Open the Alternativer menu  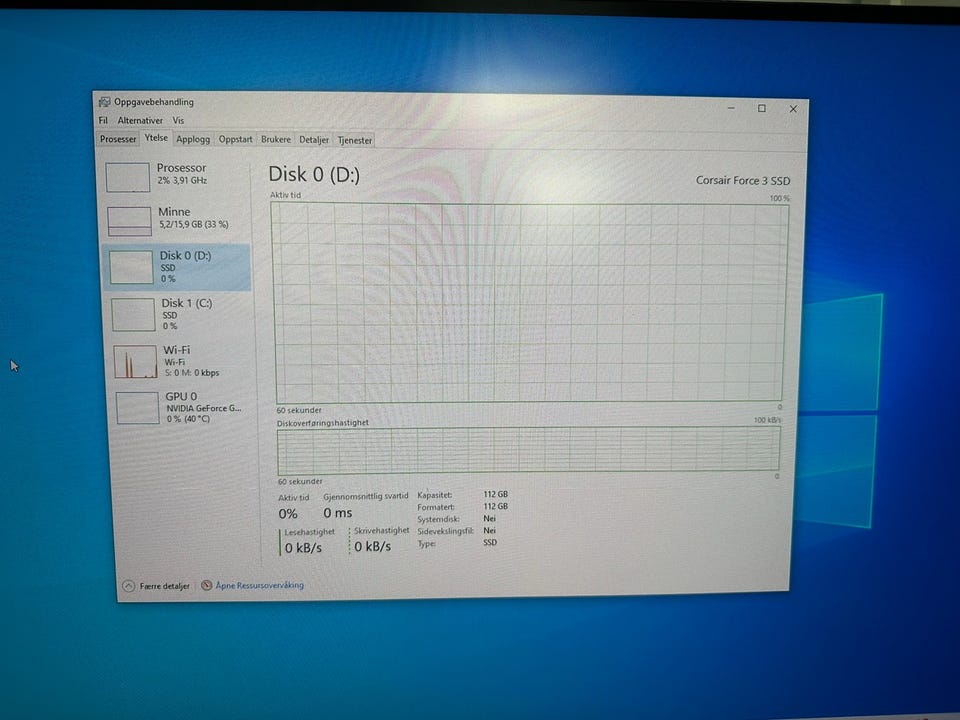click(x=140, y=121)
